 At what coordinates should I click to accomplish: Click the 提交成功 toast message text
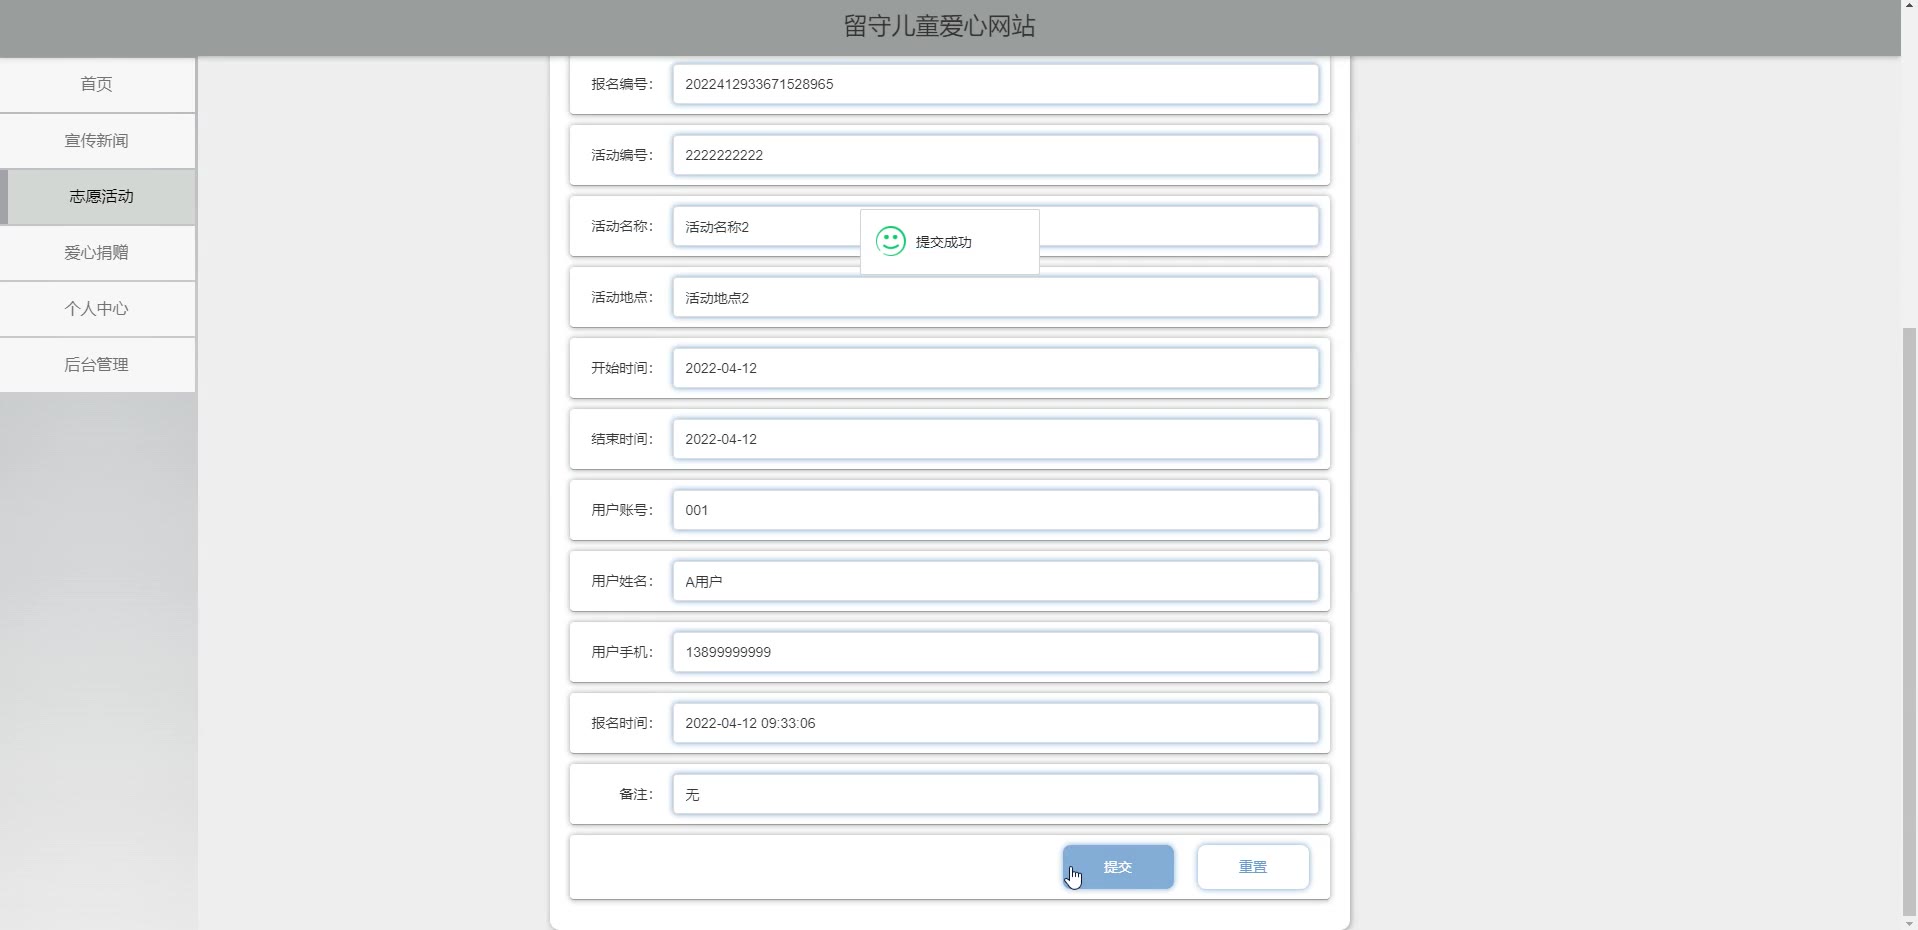click(943, 242)
